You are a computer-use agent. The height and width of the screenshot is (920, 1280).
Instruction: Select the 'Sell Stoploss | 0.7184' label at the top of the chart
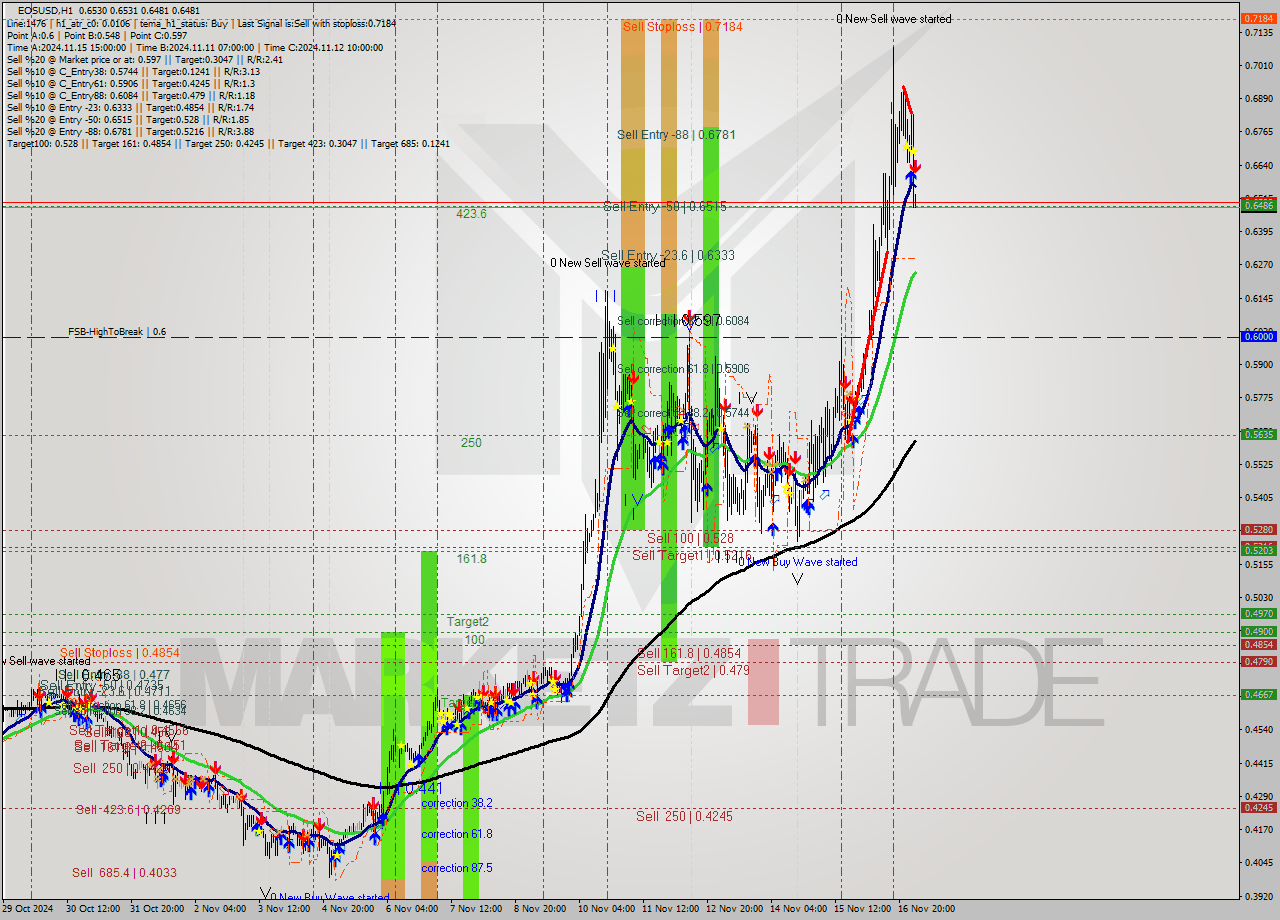682,27
